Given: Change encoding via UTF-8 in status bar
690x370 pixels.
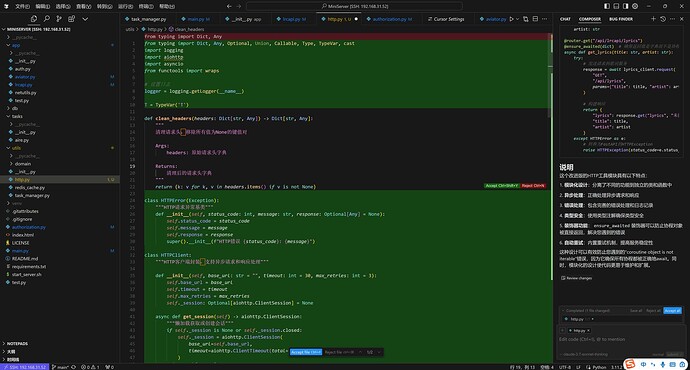Looking at the screenshot, I should click(x=565, y=367).
